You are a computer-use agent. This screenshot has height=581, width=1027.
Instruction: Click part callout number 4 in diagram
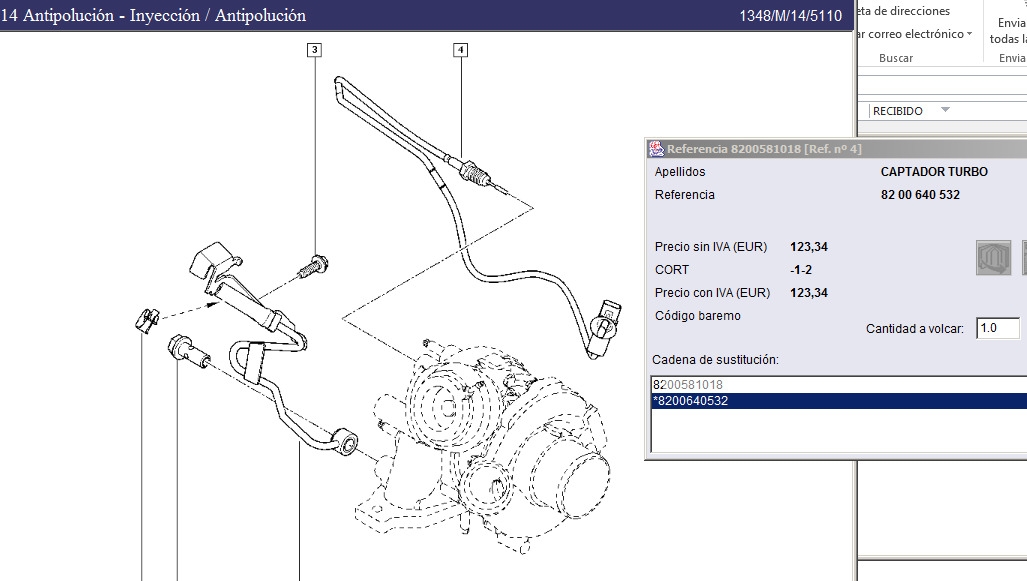[x=460, y=50]
